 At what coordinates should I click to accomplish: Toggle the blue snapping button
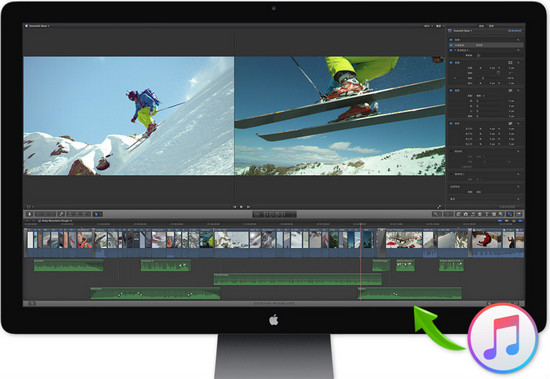pyautogui.click(x=521, y=221)
